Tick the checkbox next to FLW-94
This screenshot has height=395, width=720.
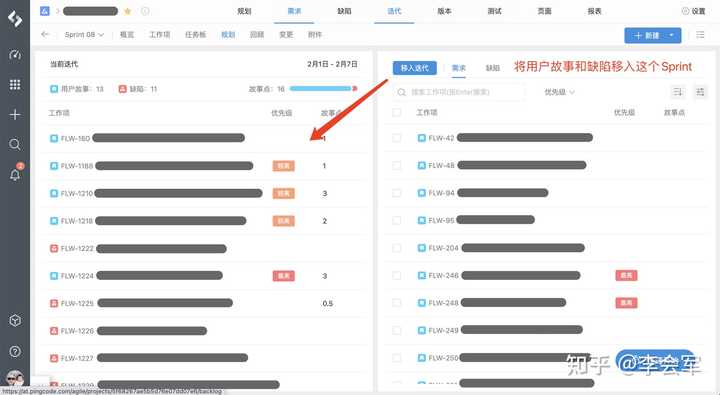point(397,193)
